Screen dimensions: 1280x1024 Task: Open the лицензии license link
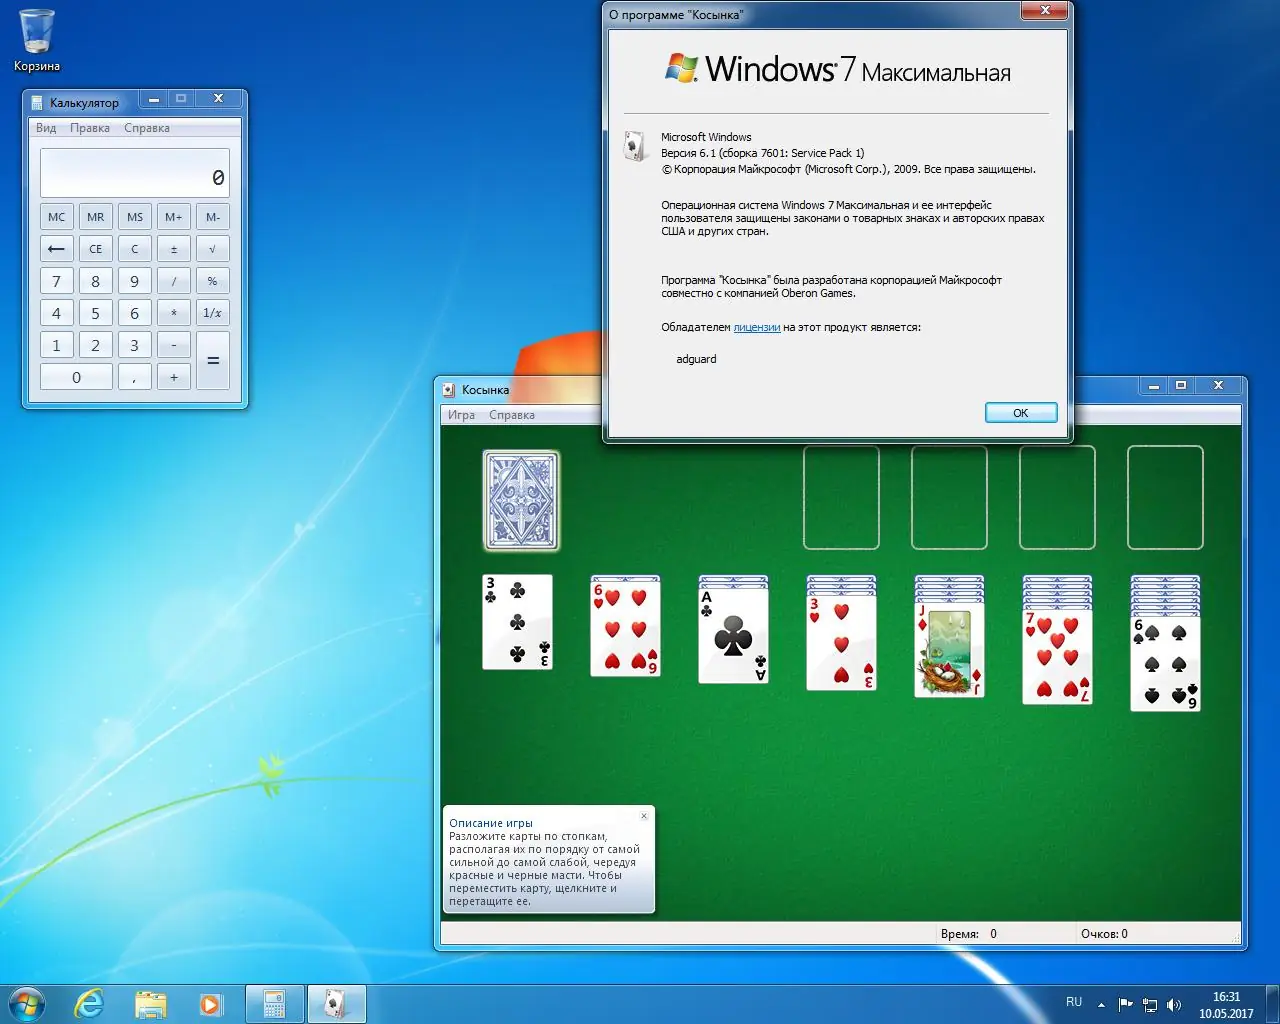click(x=757, y=327)
